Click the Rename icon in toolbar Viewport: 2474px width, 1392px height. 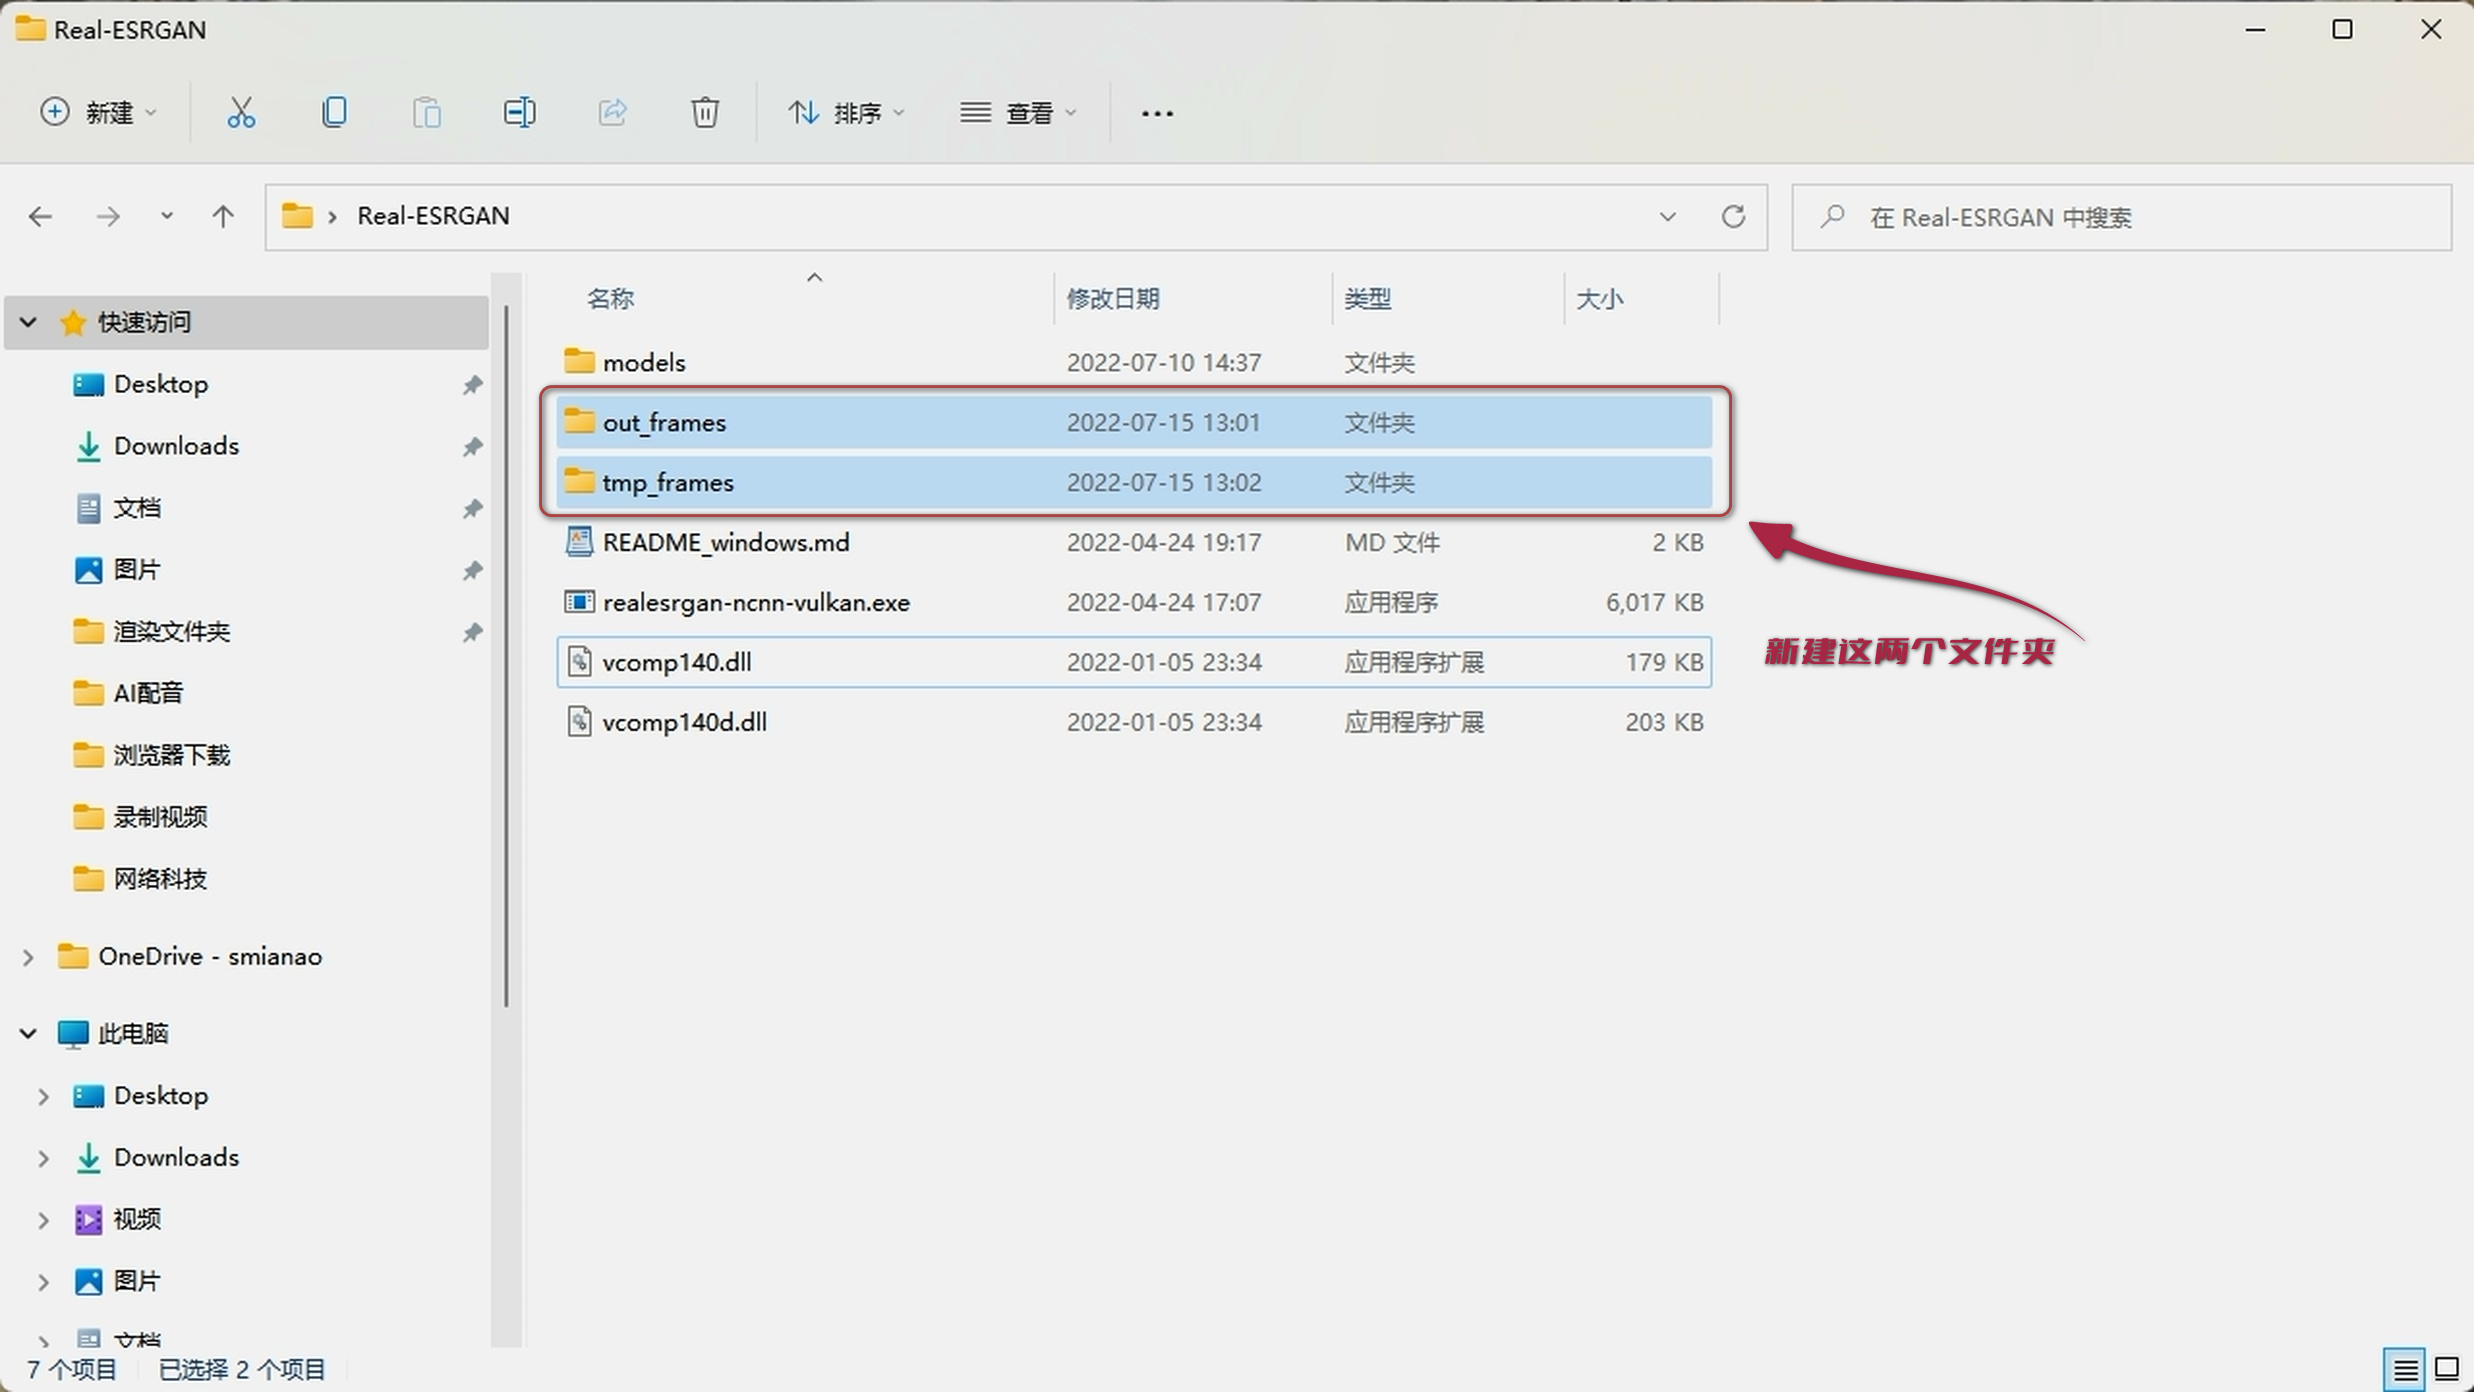[519, 112]
